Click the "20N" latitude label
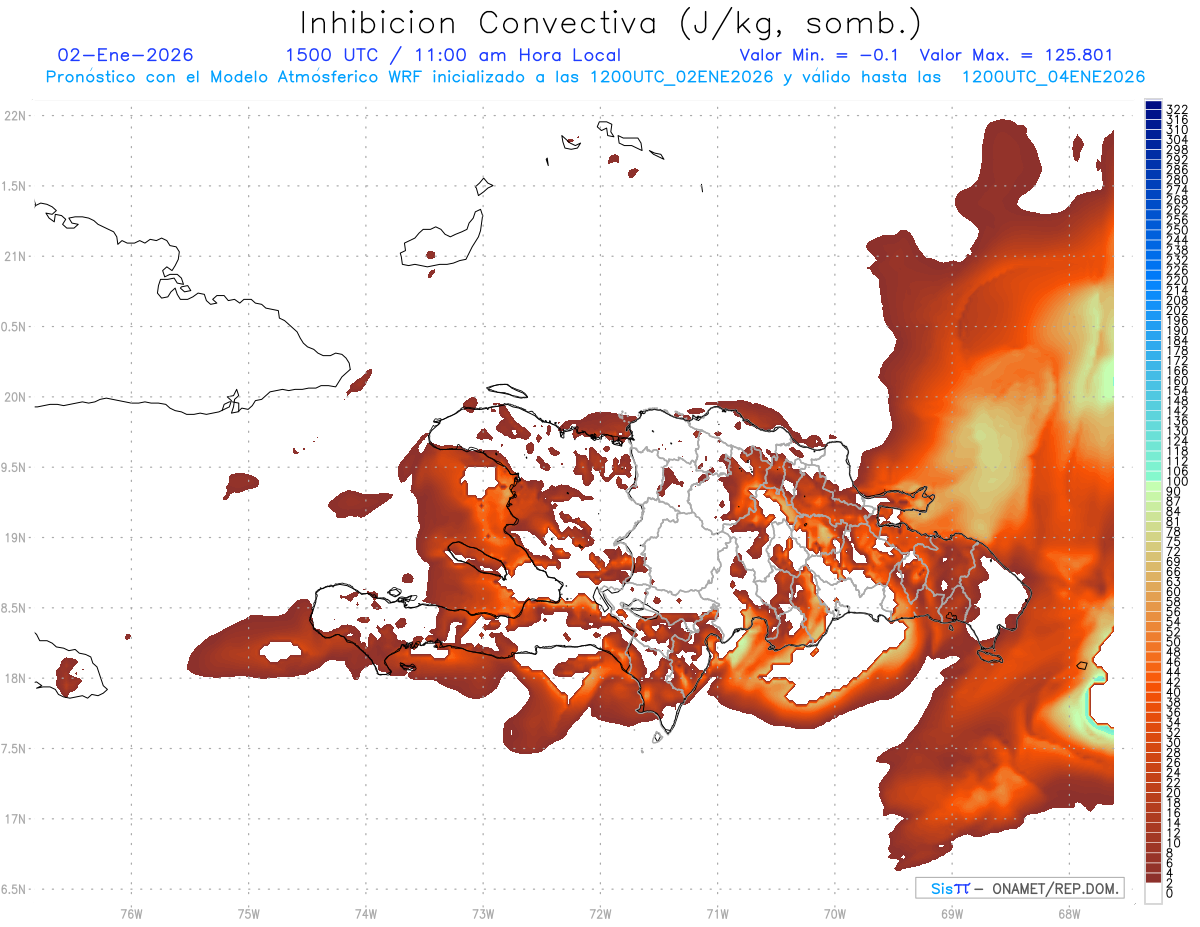Screen dimensions: 1200x927 (x=14, y=397)
